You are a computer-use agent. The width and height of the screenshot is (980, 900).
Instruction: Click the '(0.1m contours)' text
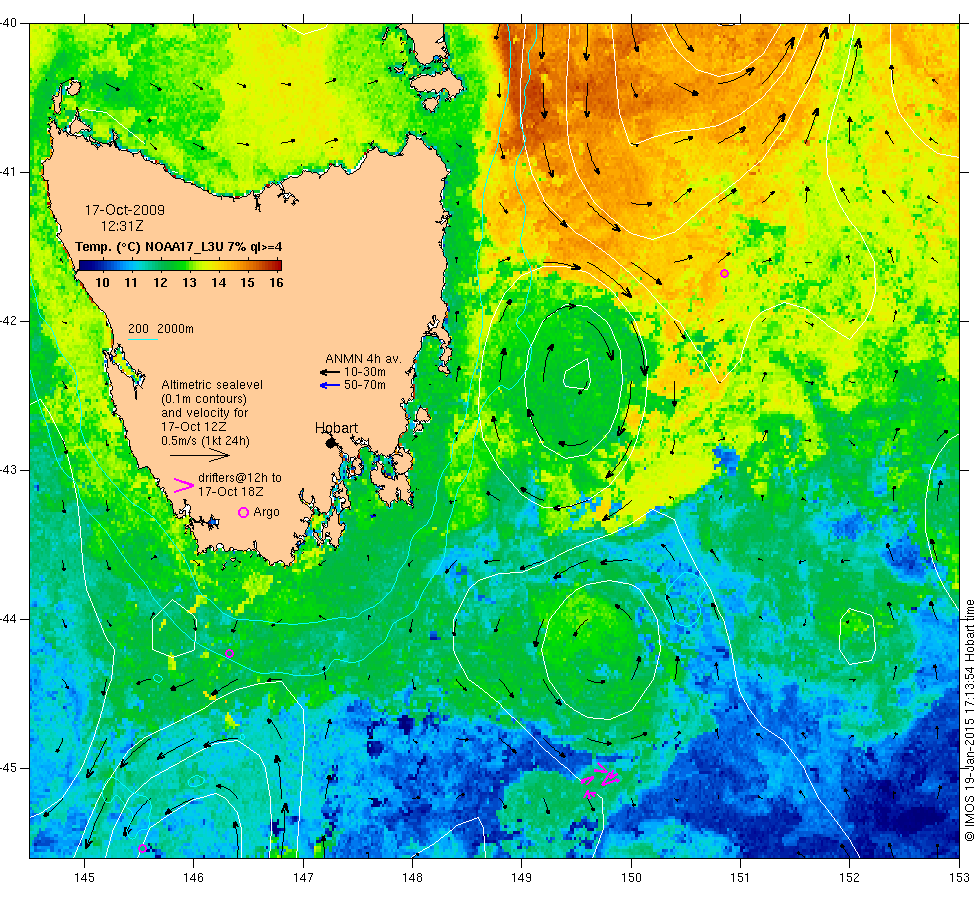click(x=204, y=399)
